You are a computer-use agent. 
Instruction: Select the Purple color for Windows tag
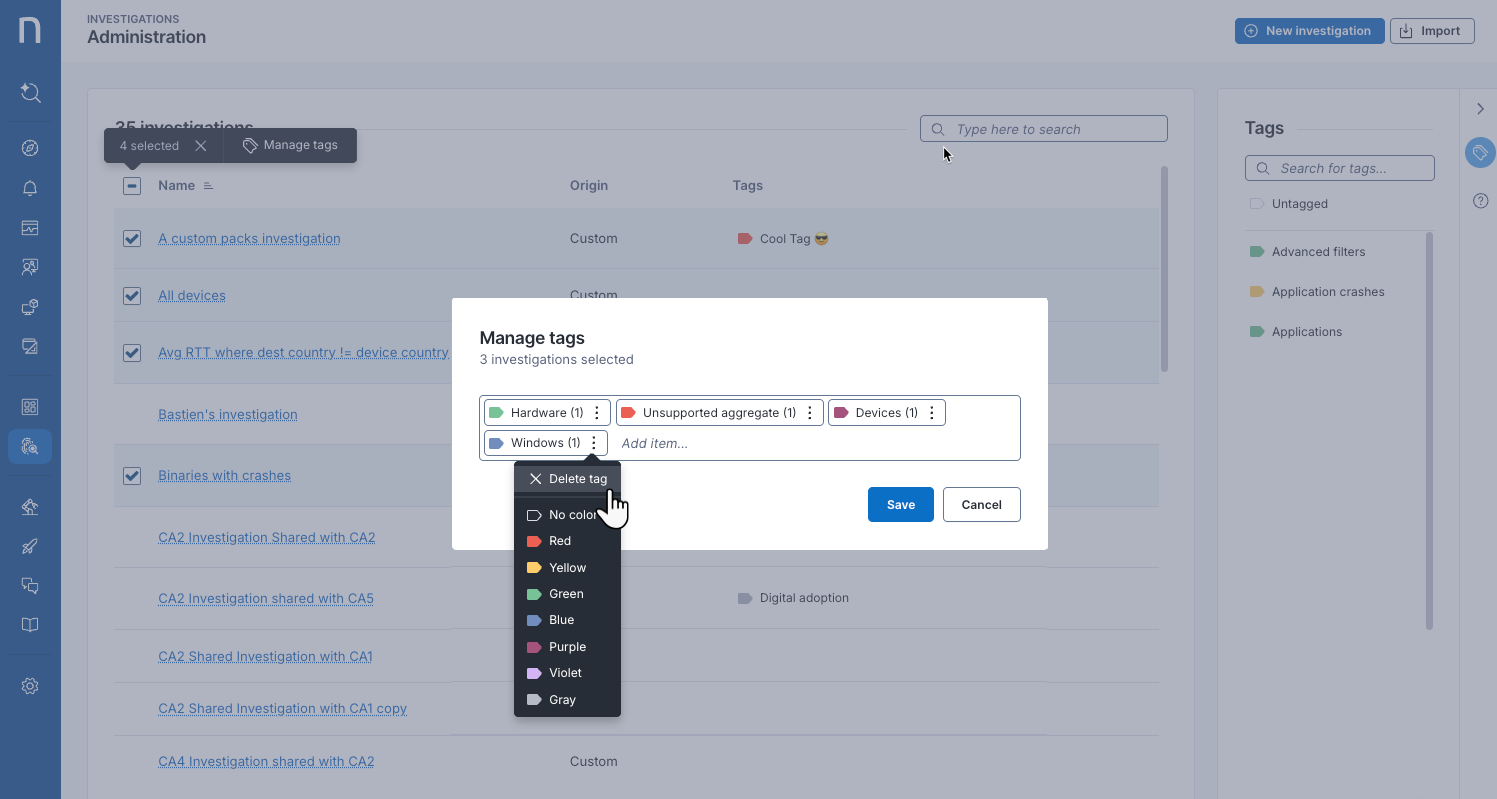click(x=565, y=646)
